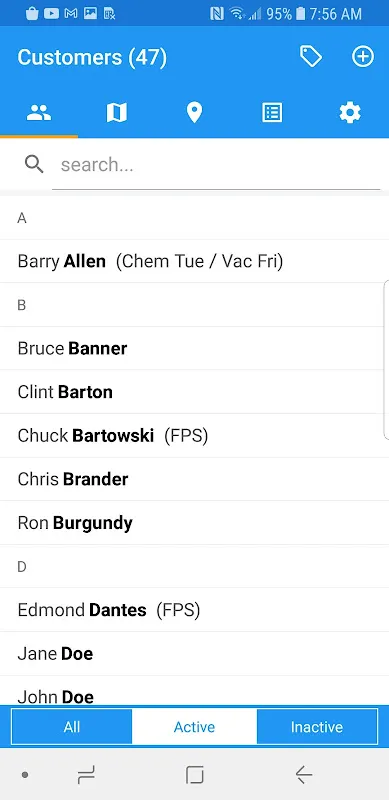Open the location pin tab
This screenshot has height=800, width=389.
coord(194,112)
